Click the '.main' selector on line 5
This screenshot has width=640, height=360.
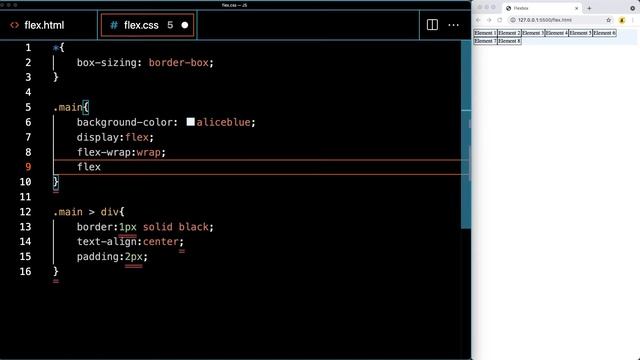pyautogui.click(x=68, y=107)
